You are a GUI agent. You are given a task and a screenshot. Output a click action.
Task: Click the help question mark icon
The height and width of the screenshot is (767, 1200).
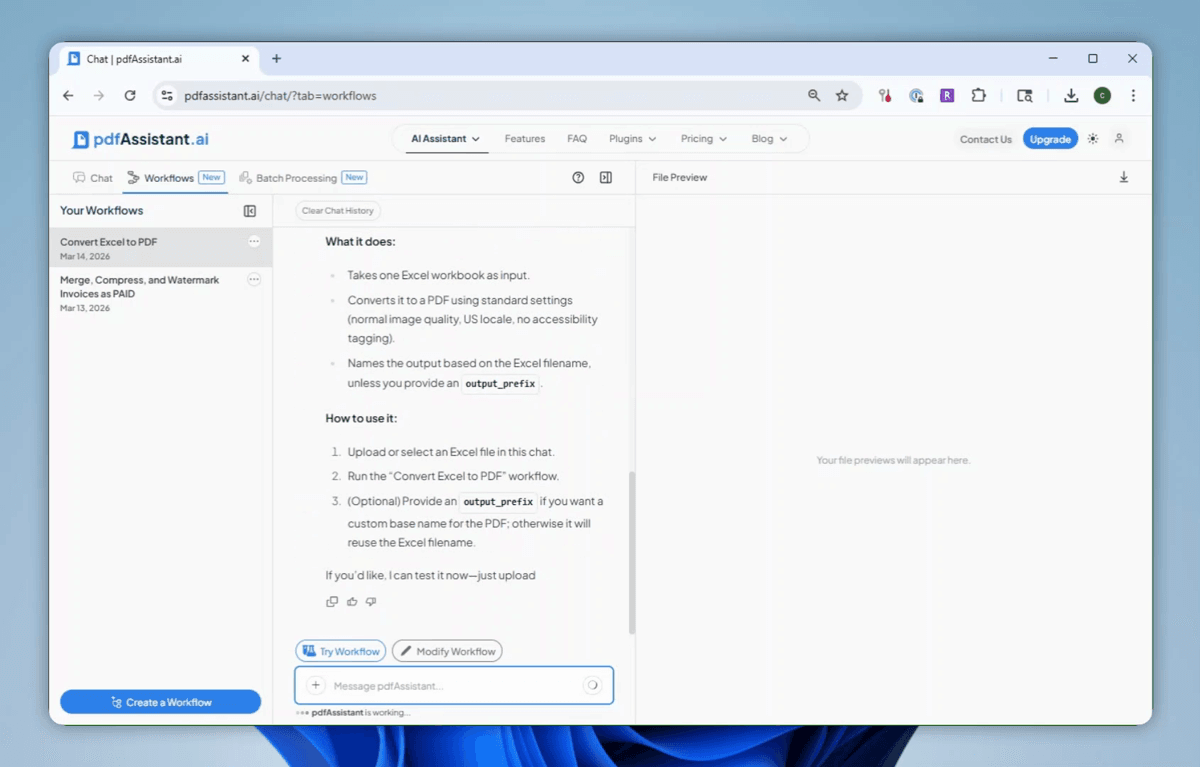tap(578, 177)
